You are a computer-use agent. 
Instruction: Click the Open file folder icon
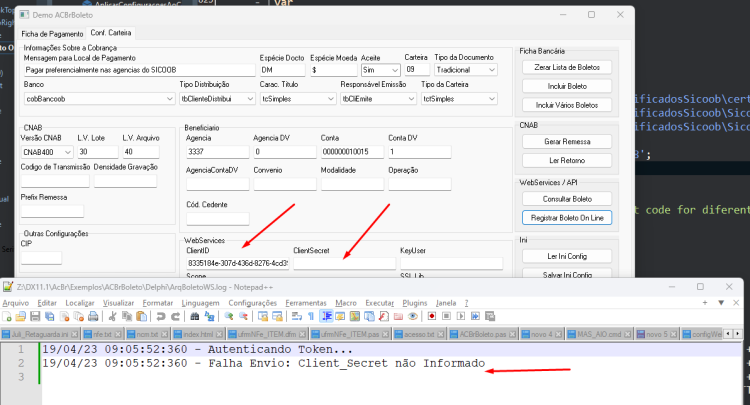[21, 317]
